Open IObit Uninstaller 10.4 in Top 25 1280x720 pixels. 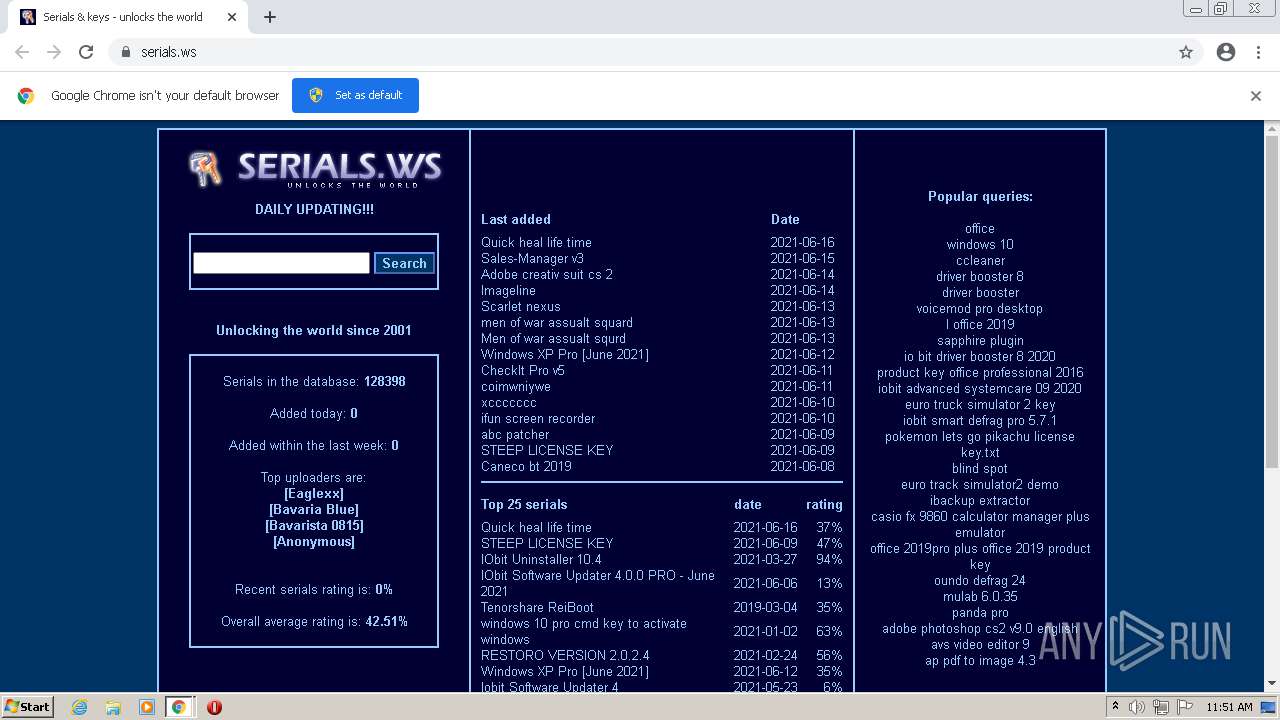coord(541,559)
